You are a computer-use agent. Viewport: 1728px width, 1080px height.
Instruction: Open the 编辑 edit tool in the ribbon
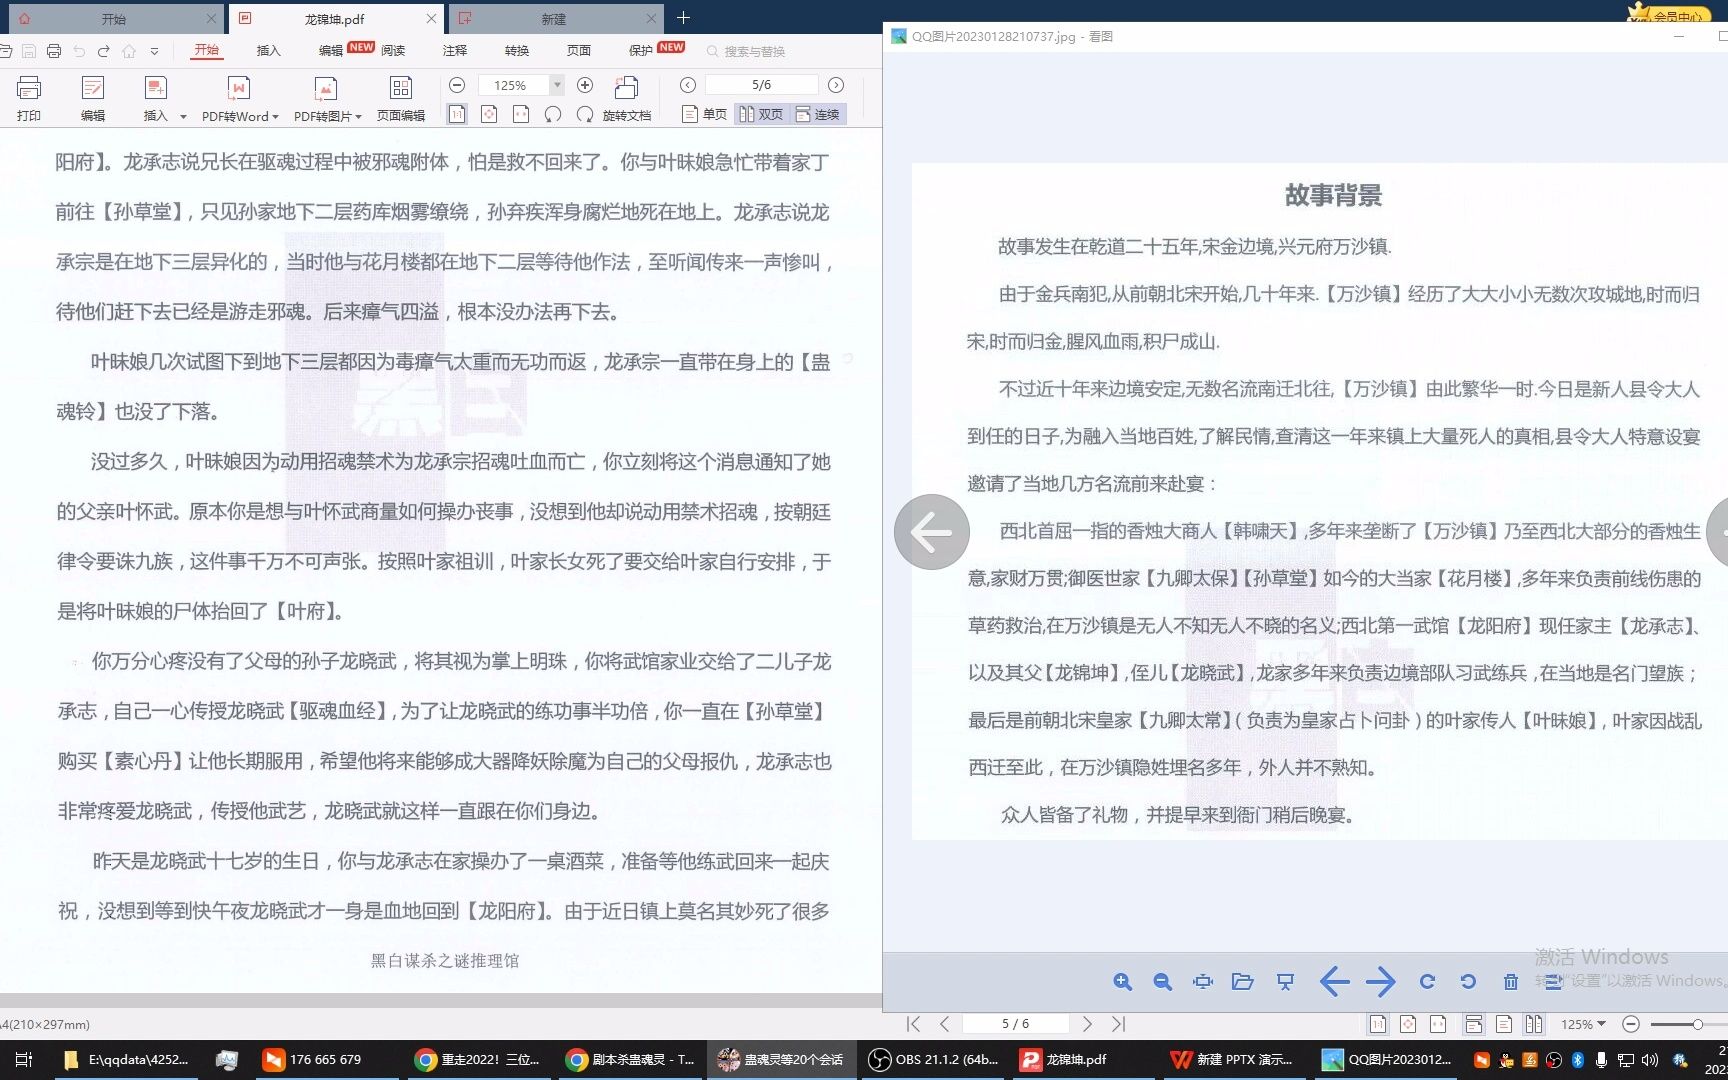click(93, 98)
